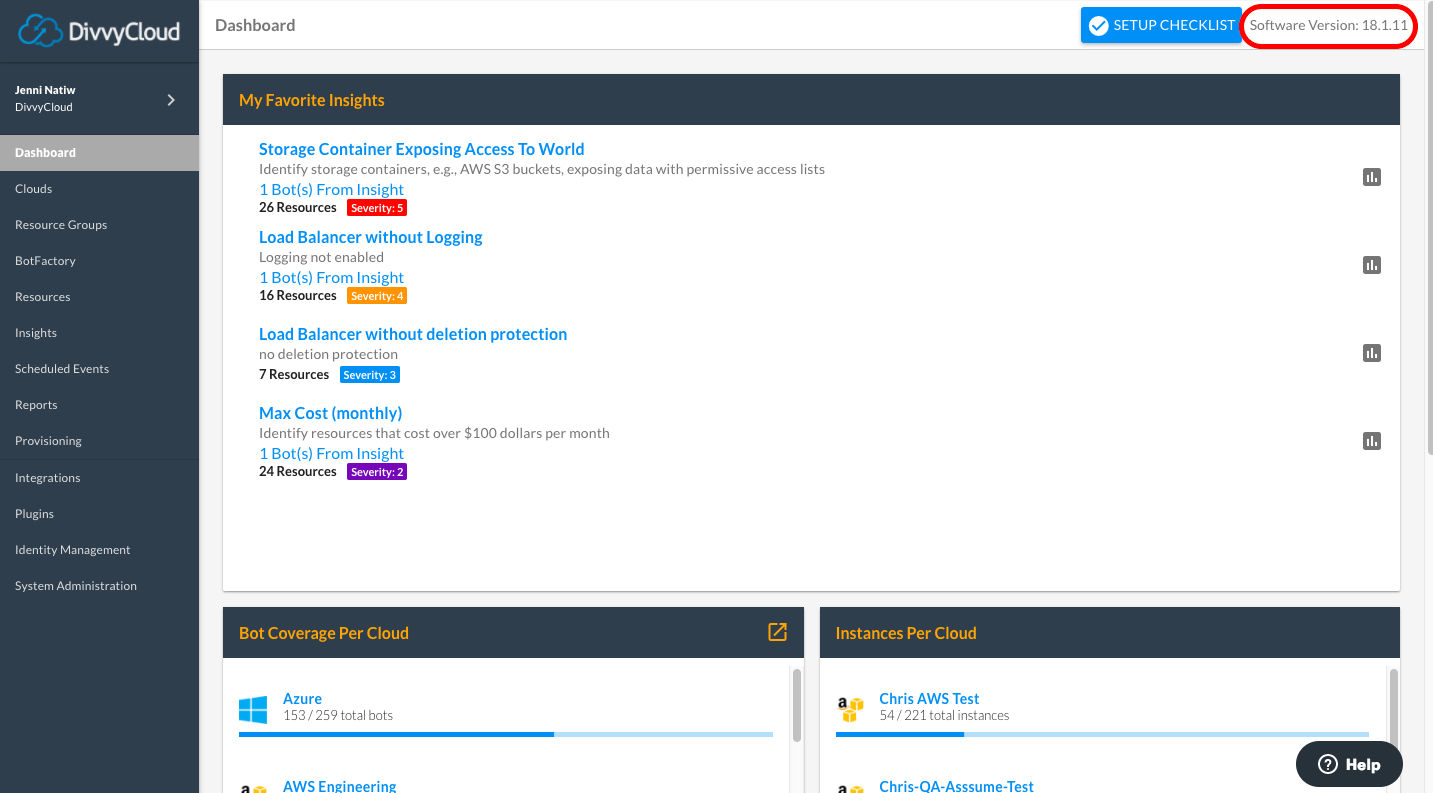Click the 54 / 221 total instances text

(944, 716)
